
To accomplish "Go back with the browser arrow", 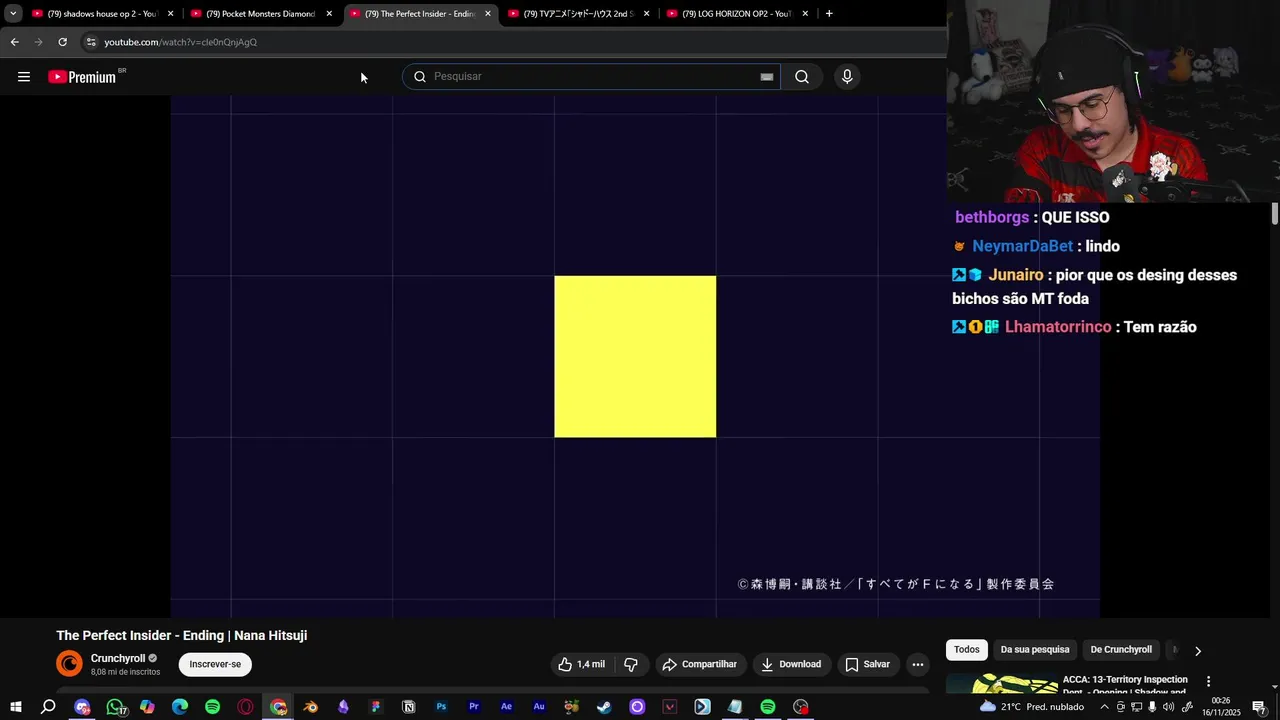I will click(x=14, y=42).
